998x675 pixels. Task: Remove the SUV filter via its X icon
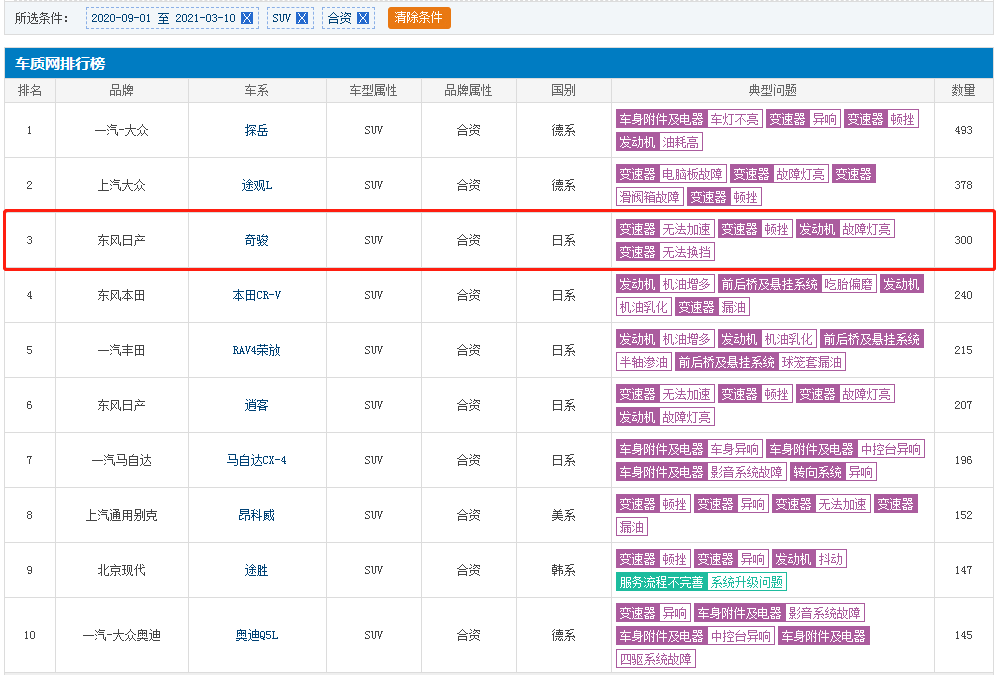click(x=302, y=18)
